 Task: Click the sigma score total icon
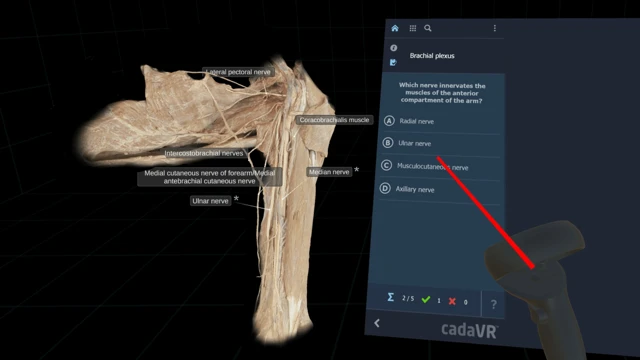coord(391,297)
